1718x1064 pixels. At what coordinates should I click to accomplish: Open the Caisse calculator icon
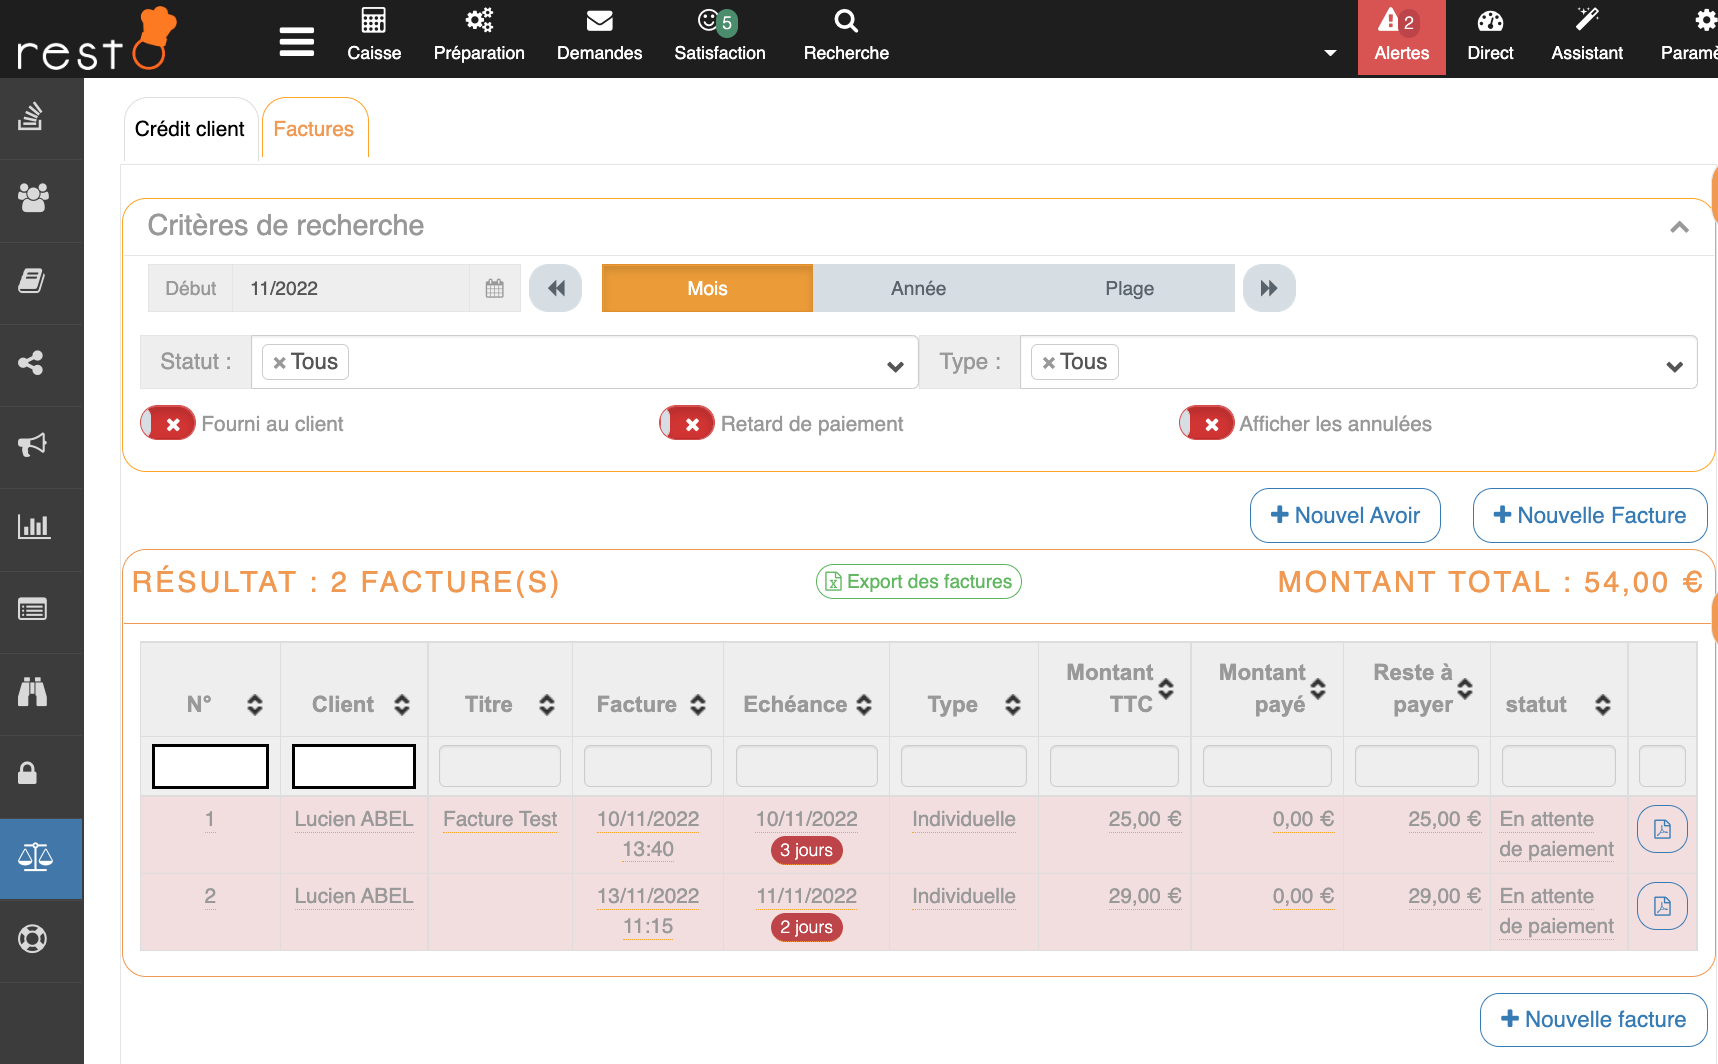point(373,21)
